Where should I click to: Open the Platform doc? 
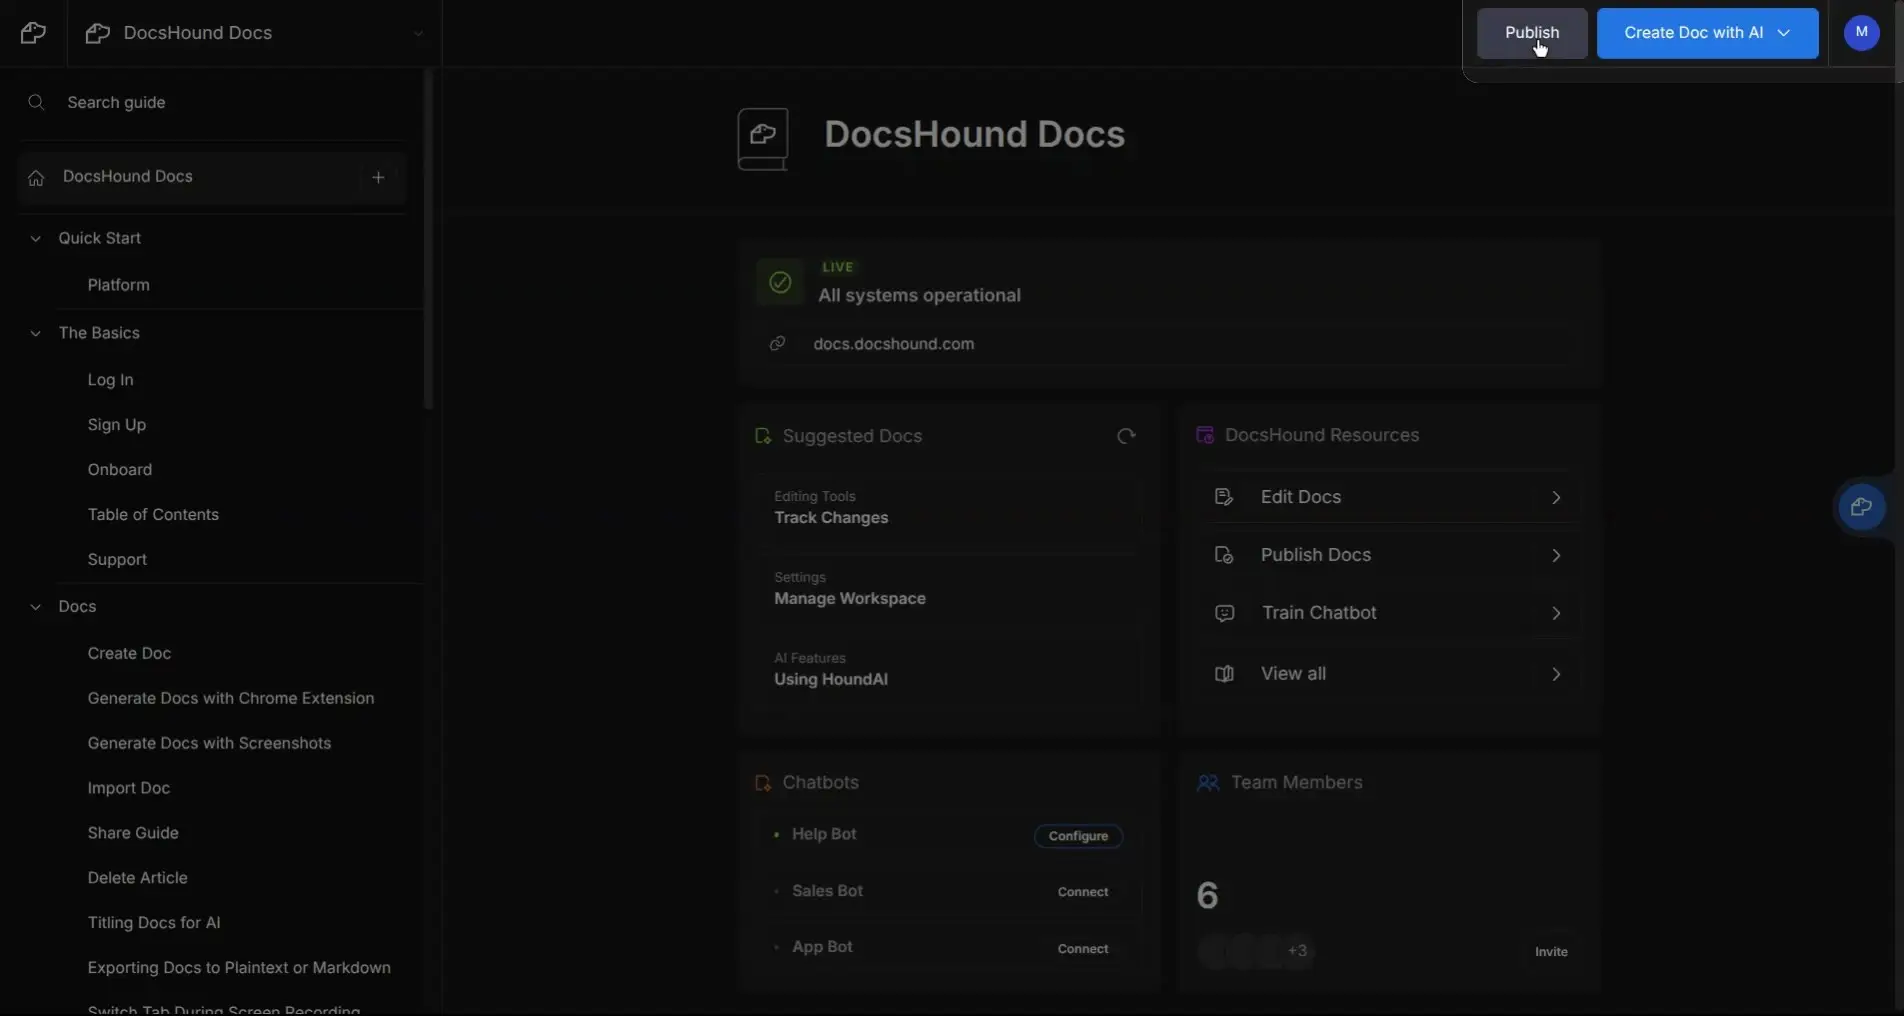pyautogui.click(x=118, y=285)
